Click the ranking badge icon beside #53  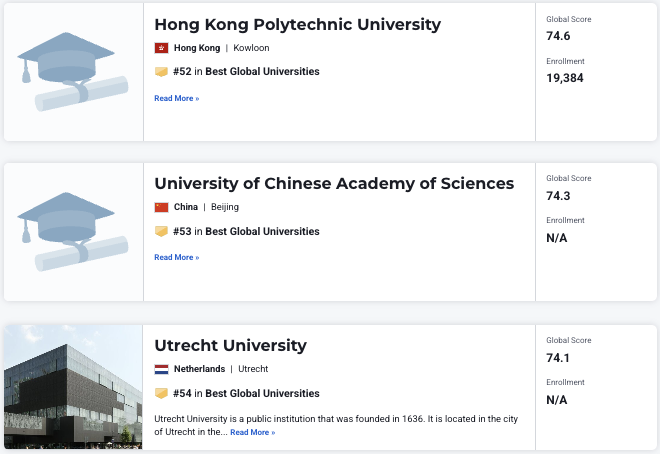pos(161,231)
